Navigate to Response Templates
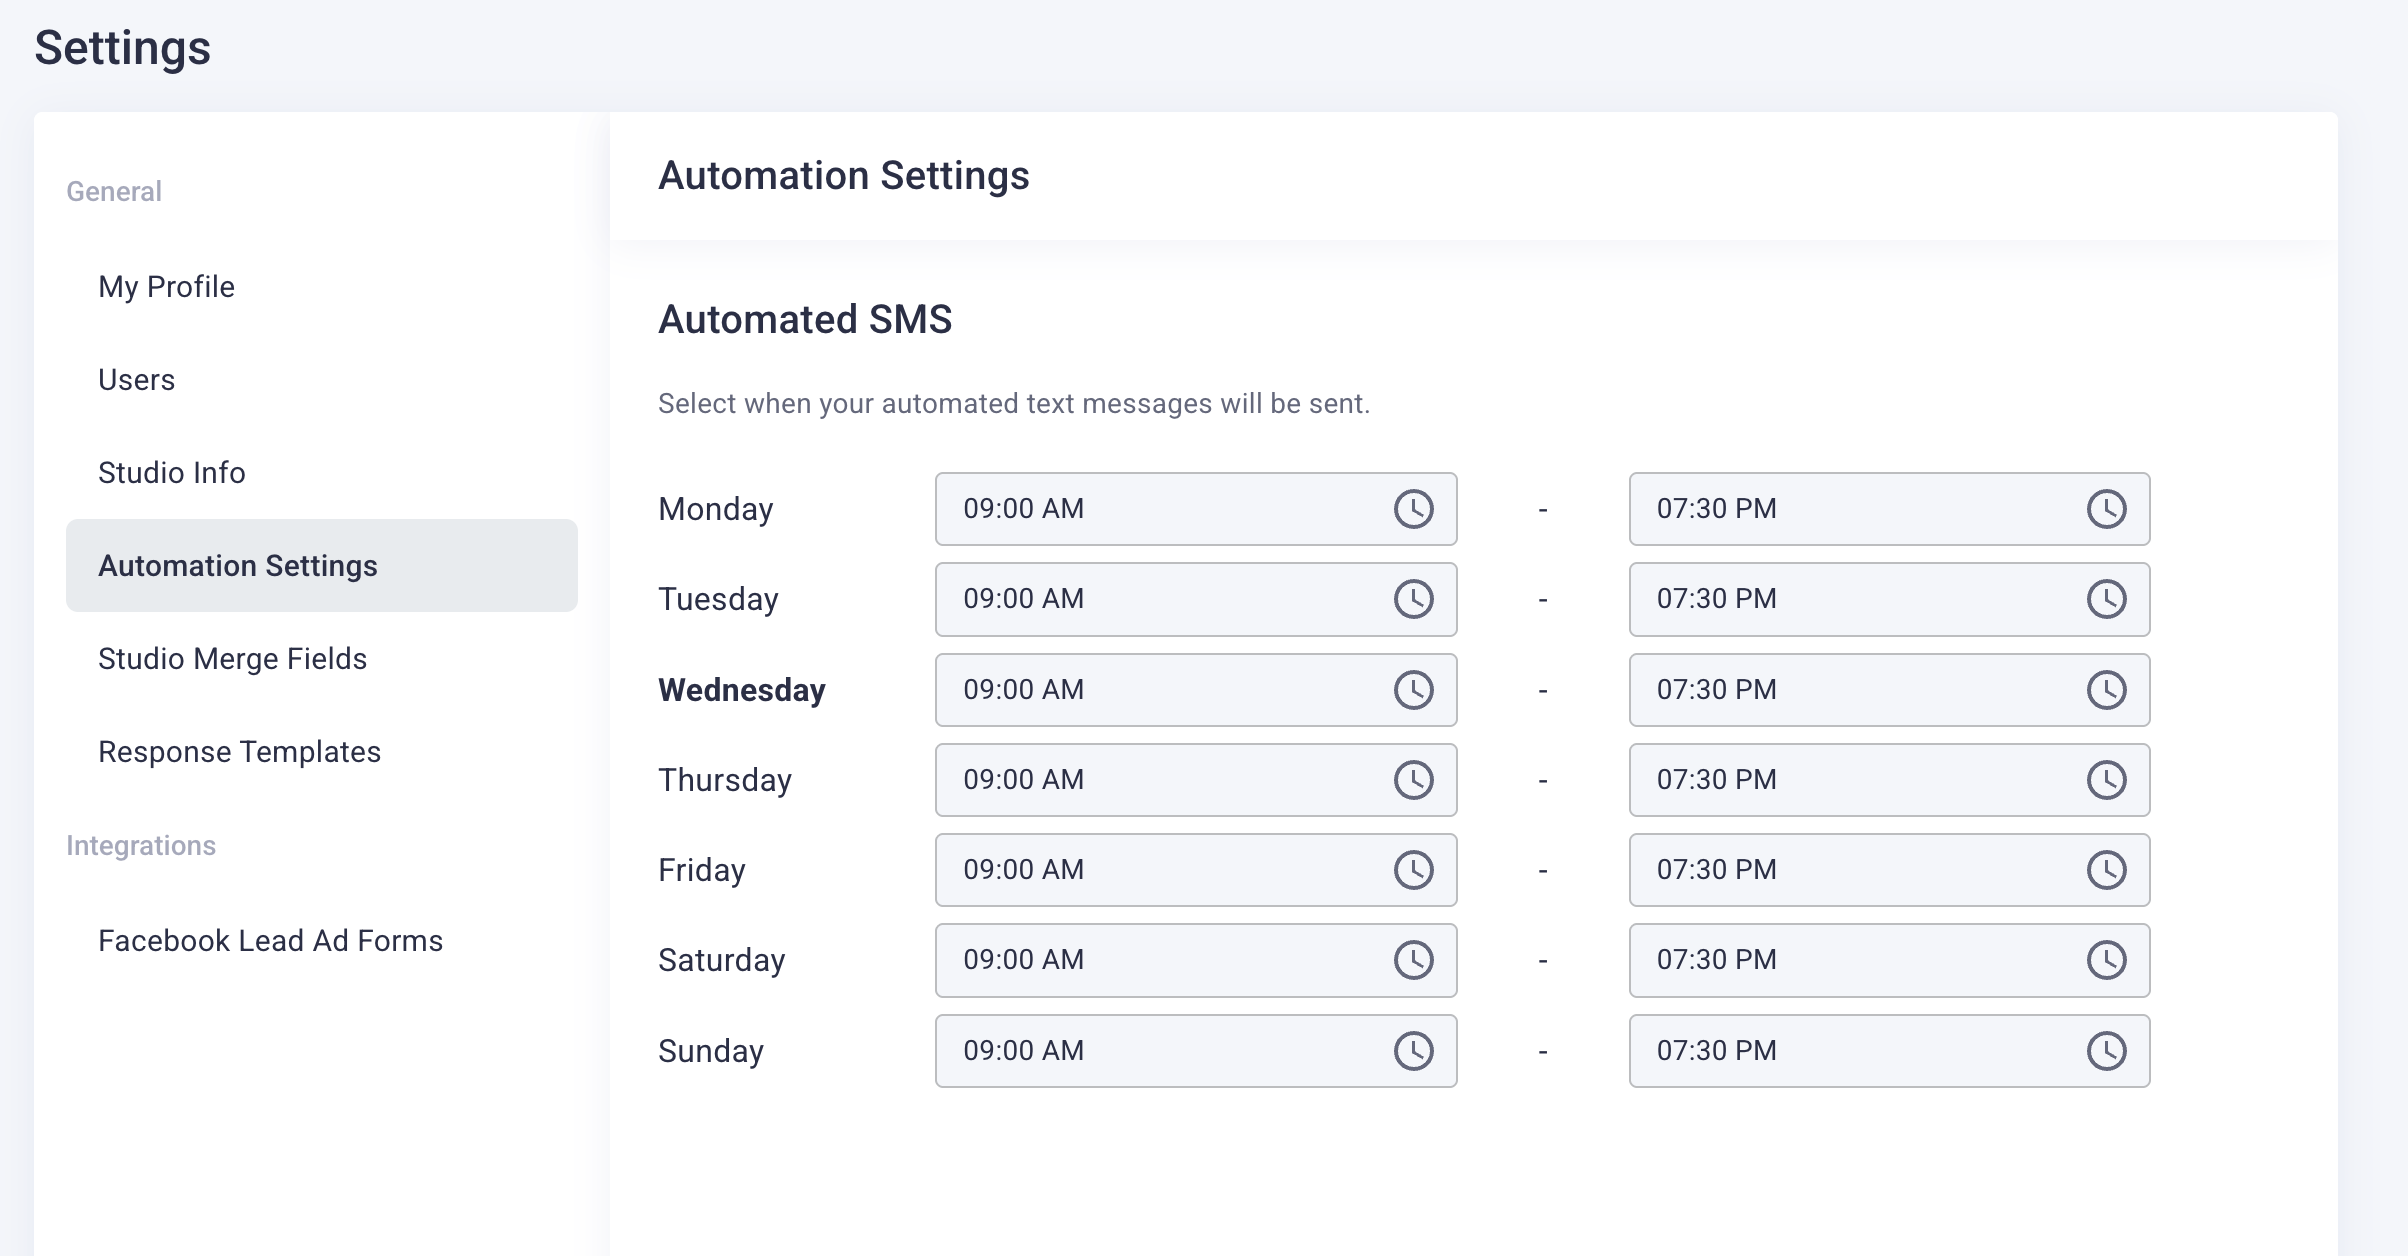Screen dimensions: 2408x1256 tap(239, 752)
